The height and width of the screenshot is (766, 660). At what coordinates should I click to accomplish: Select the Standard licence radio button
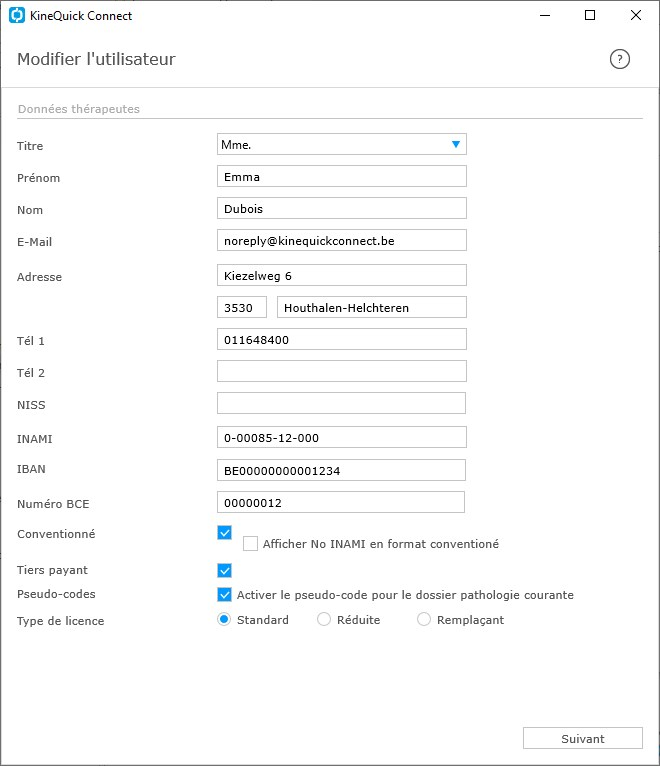pyautogui.click(x=224, y=619)
